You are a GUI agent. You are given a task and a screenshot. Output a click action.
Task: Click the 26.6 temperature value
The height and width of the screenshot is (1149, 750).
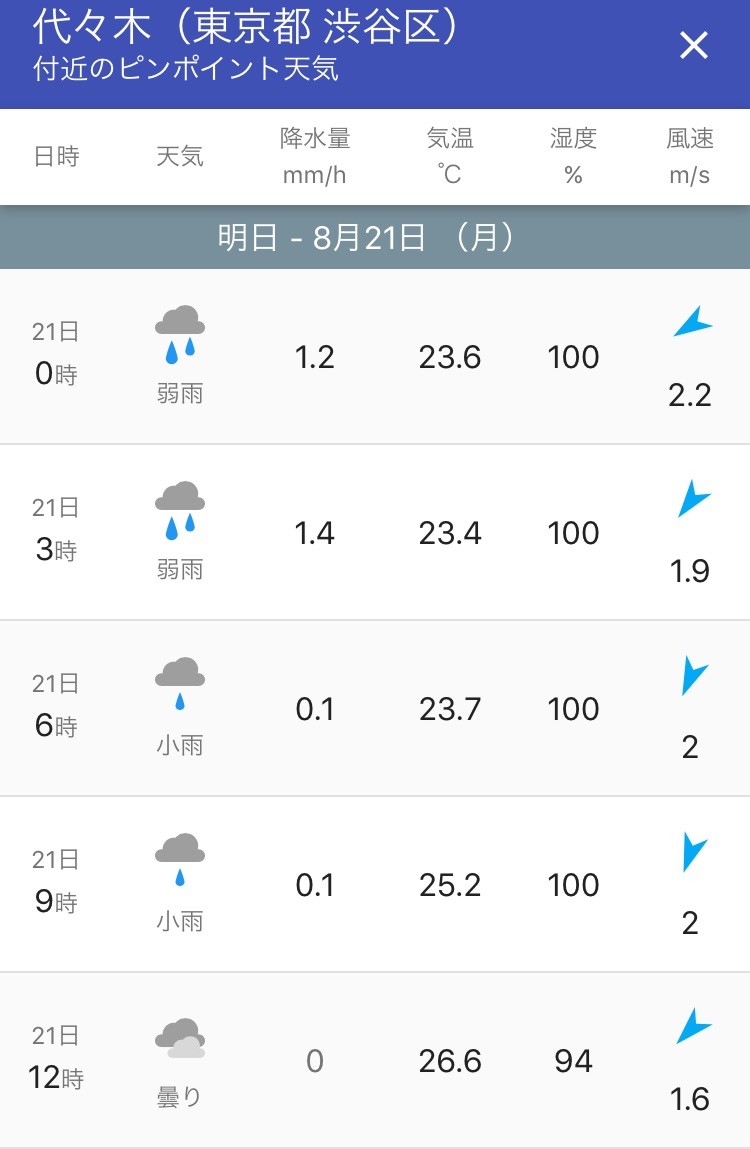[x=450, y=1061]
